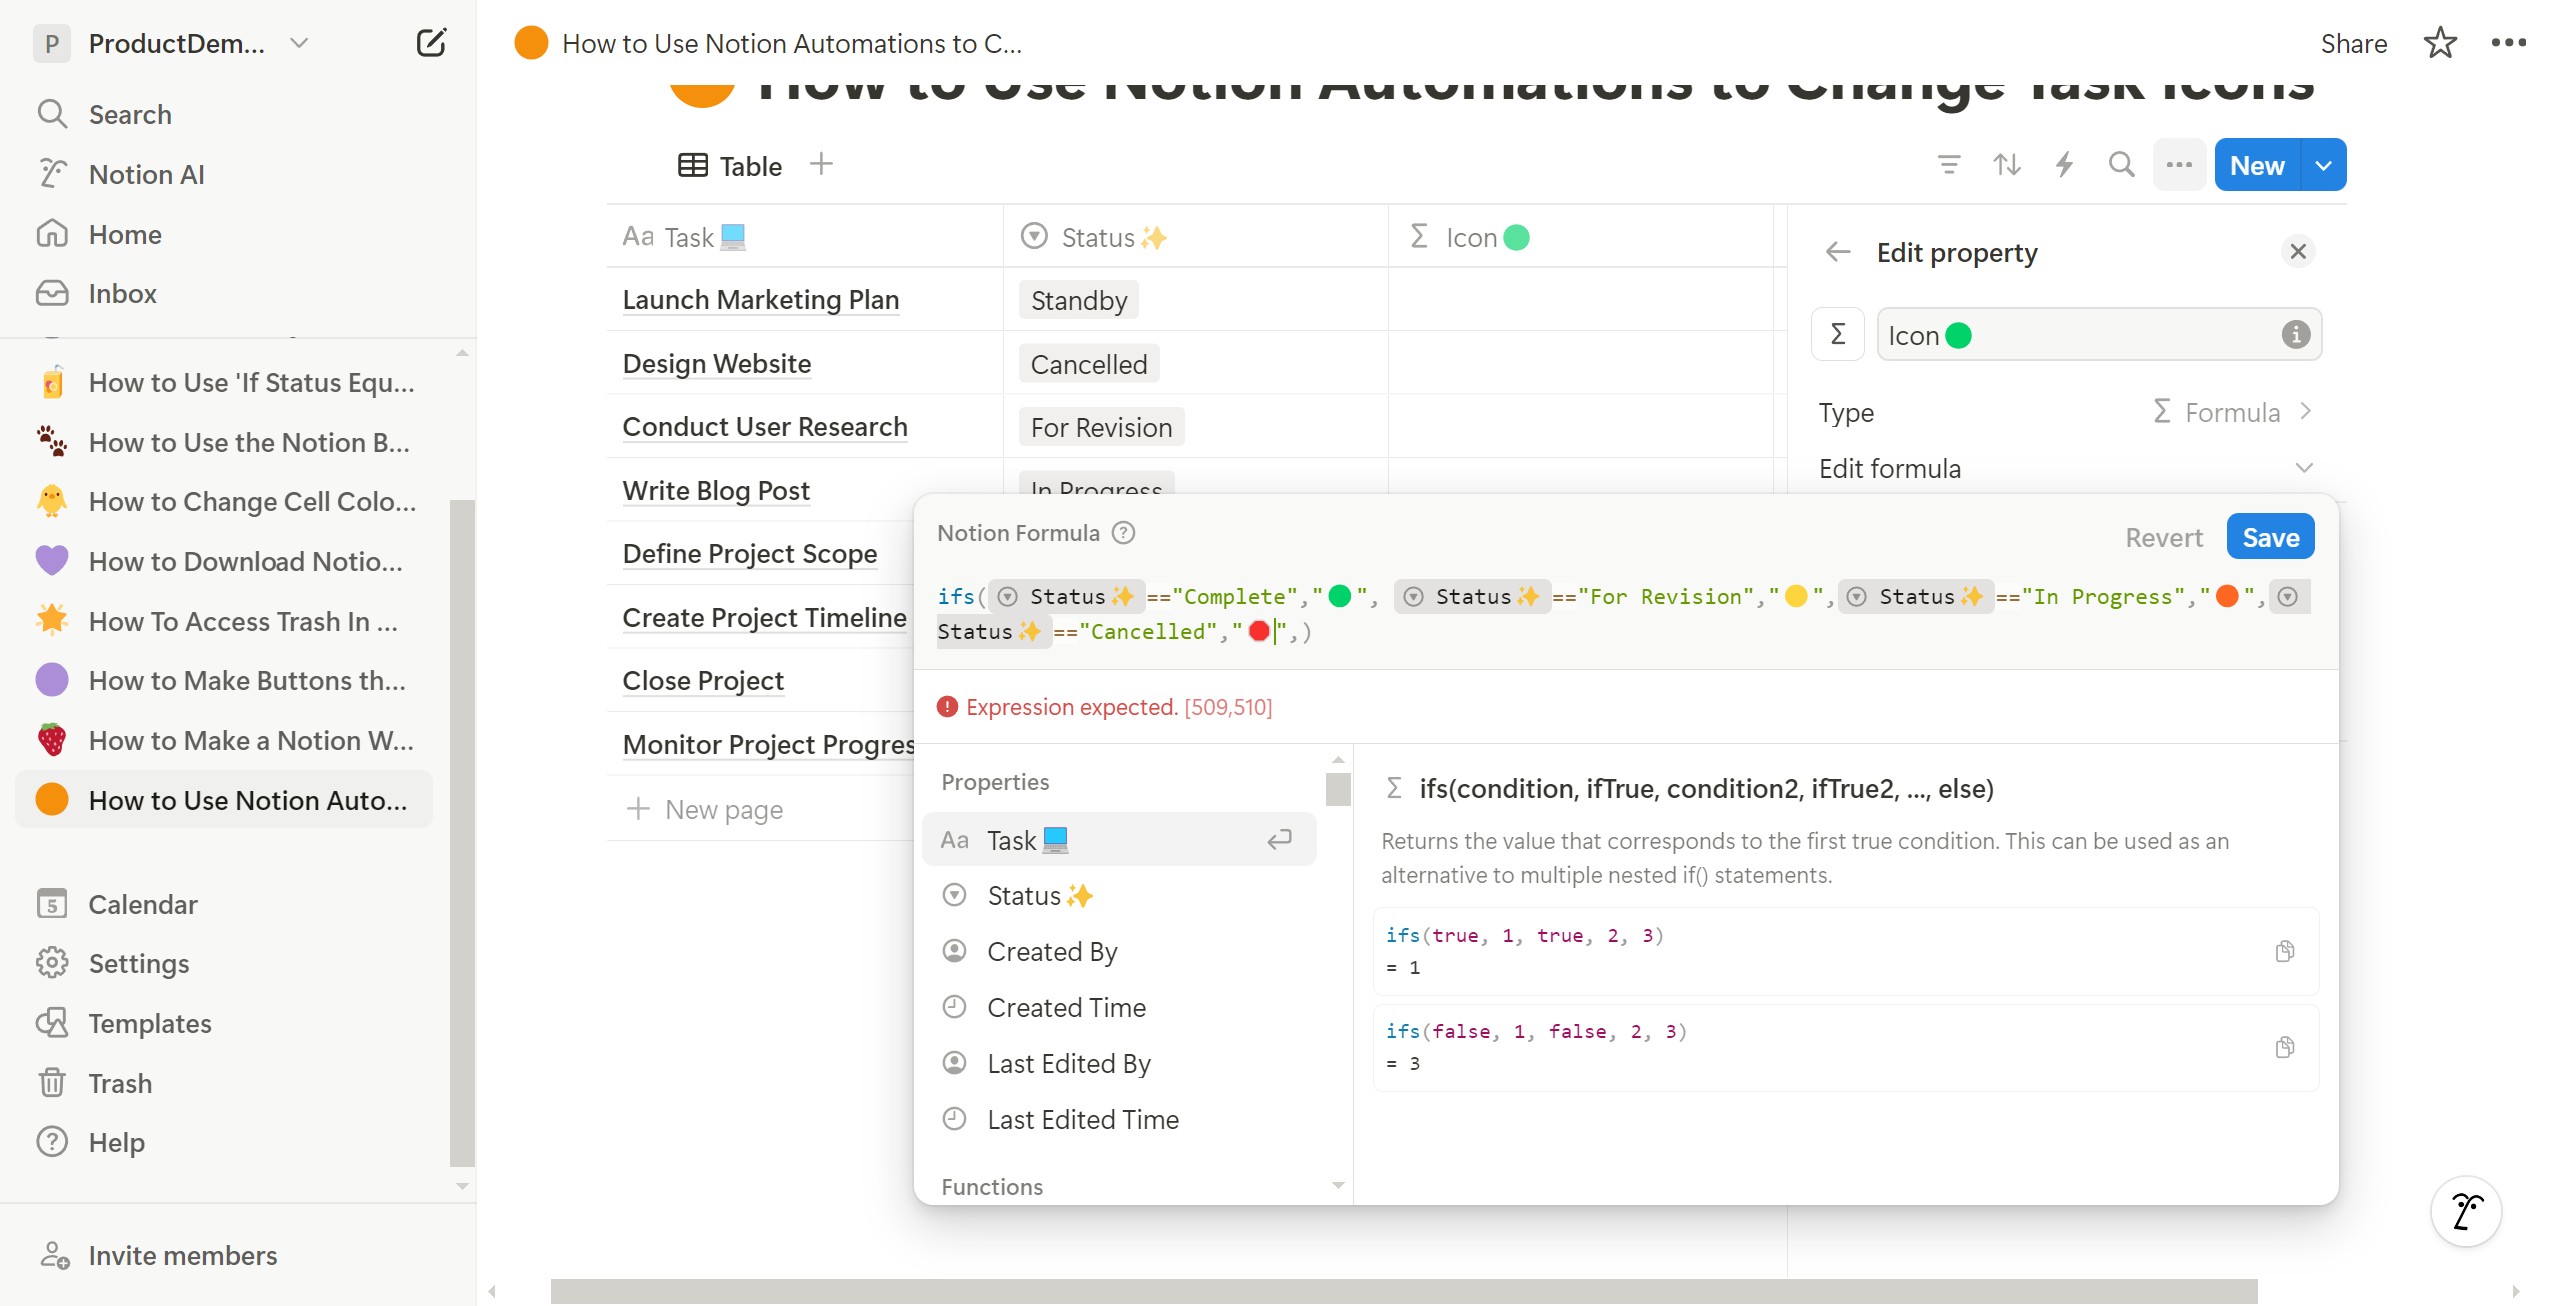The image size is (2561, 1306).
Task: Click the Status column header
Action: 1196,236
